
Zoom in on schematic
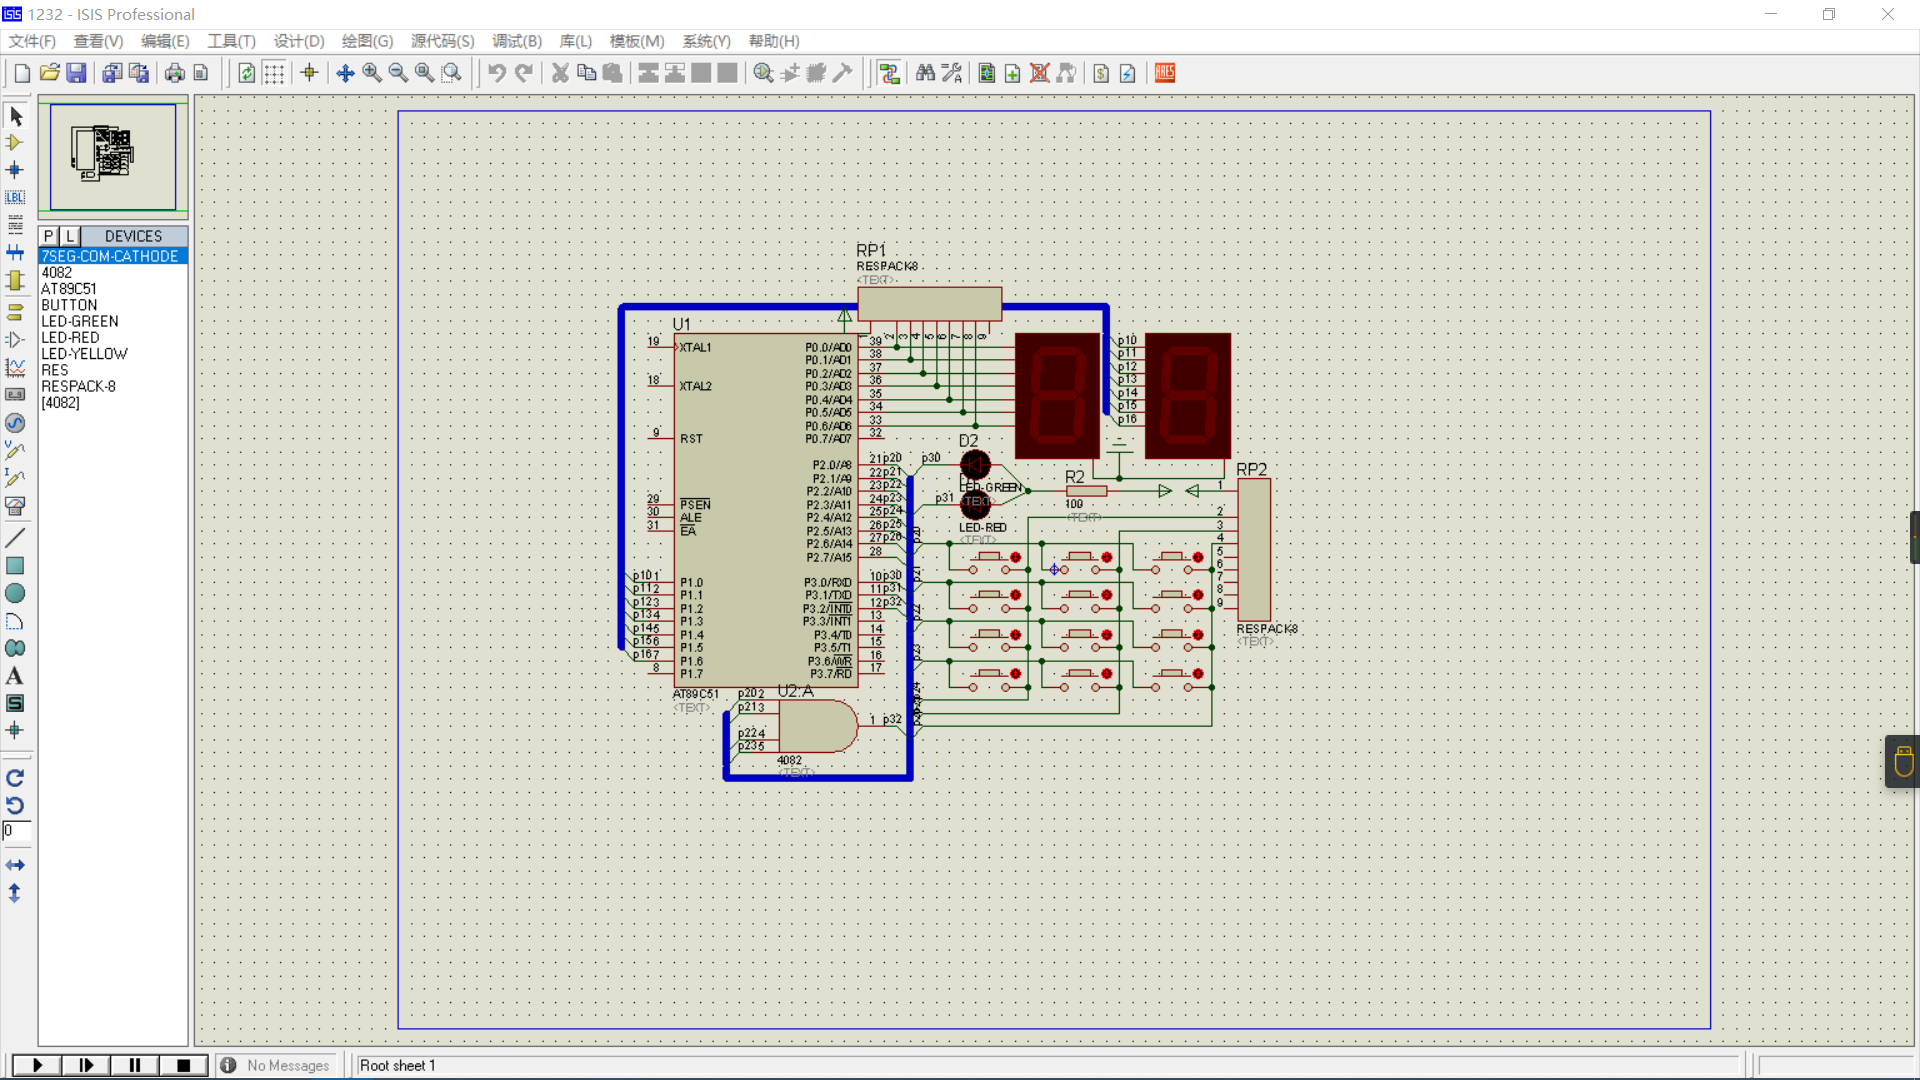click(x=372, y=73)
